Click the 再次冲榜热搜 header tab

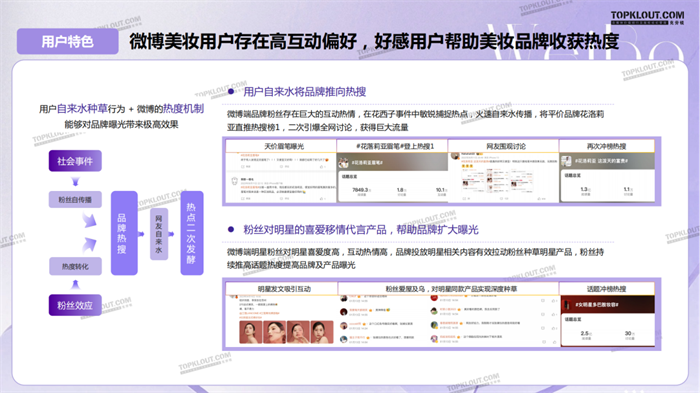coord(607,146)
